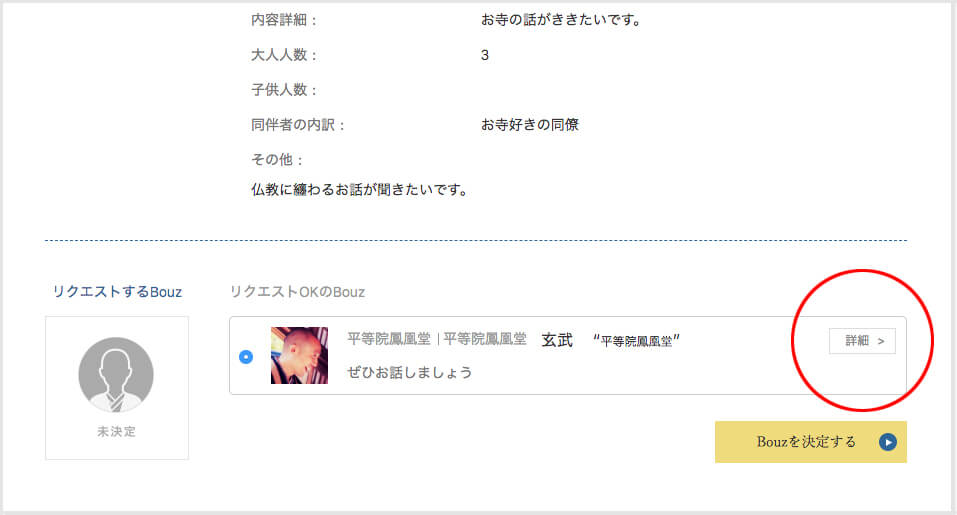The width and height of the screenshot is (957, 515).
Task: Select the リクエストOKのBouz heading
Action: pyautogui.click(x=297, y=292)
